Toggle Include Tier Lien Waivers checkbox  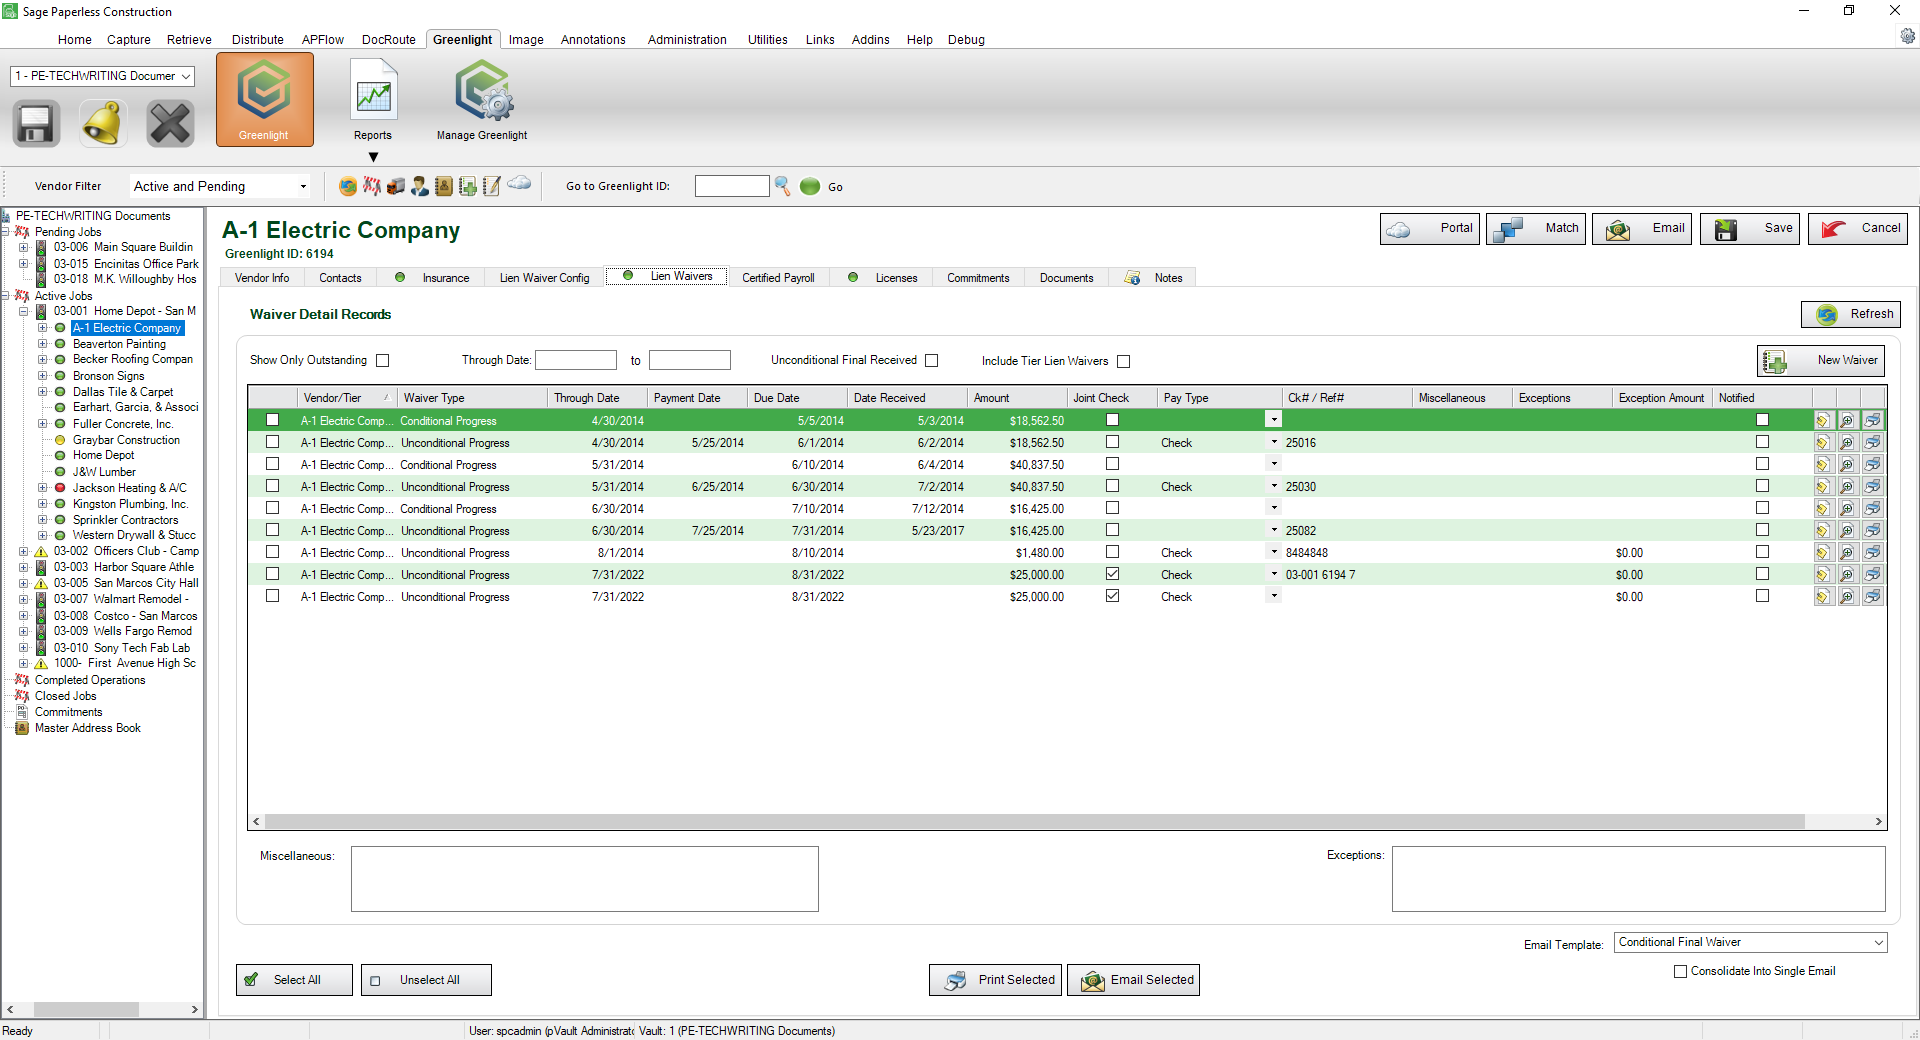(x=1123, y=362)
